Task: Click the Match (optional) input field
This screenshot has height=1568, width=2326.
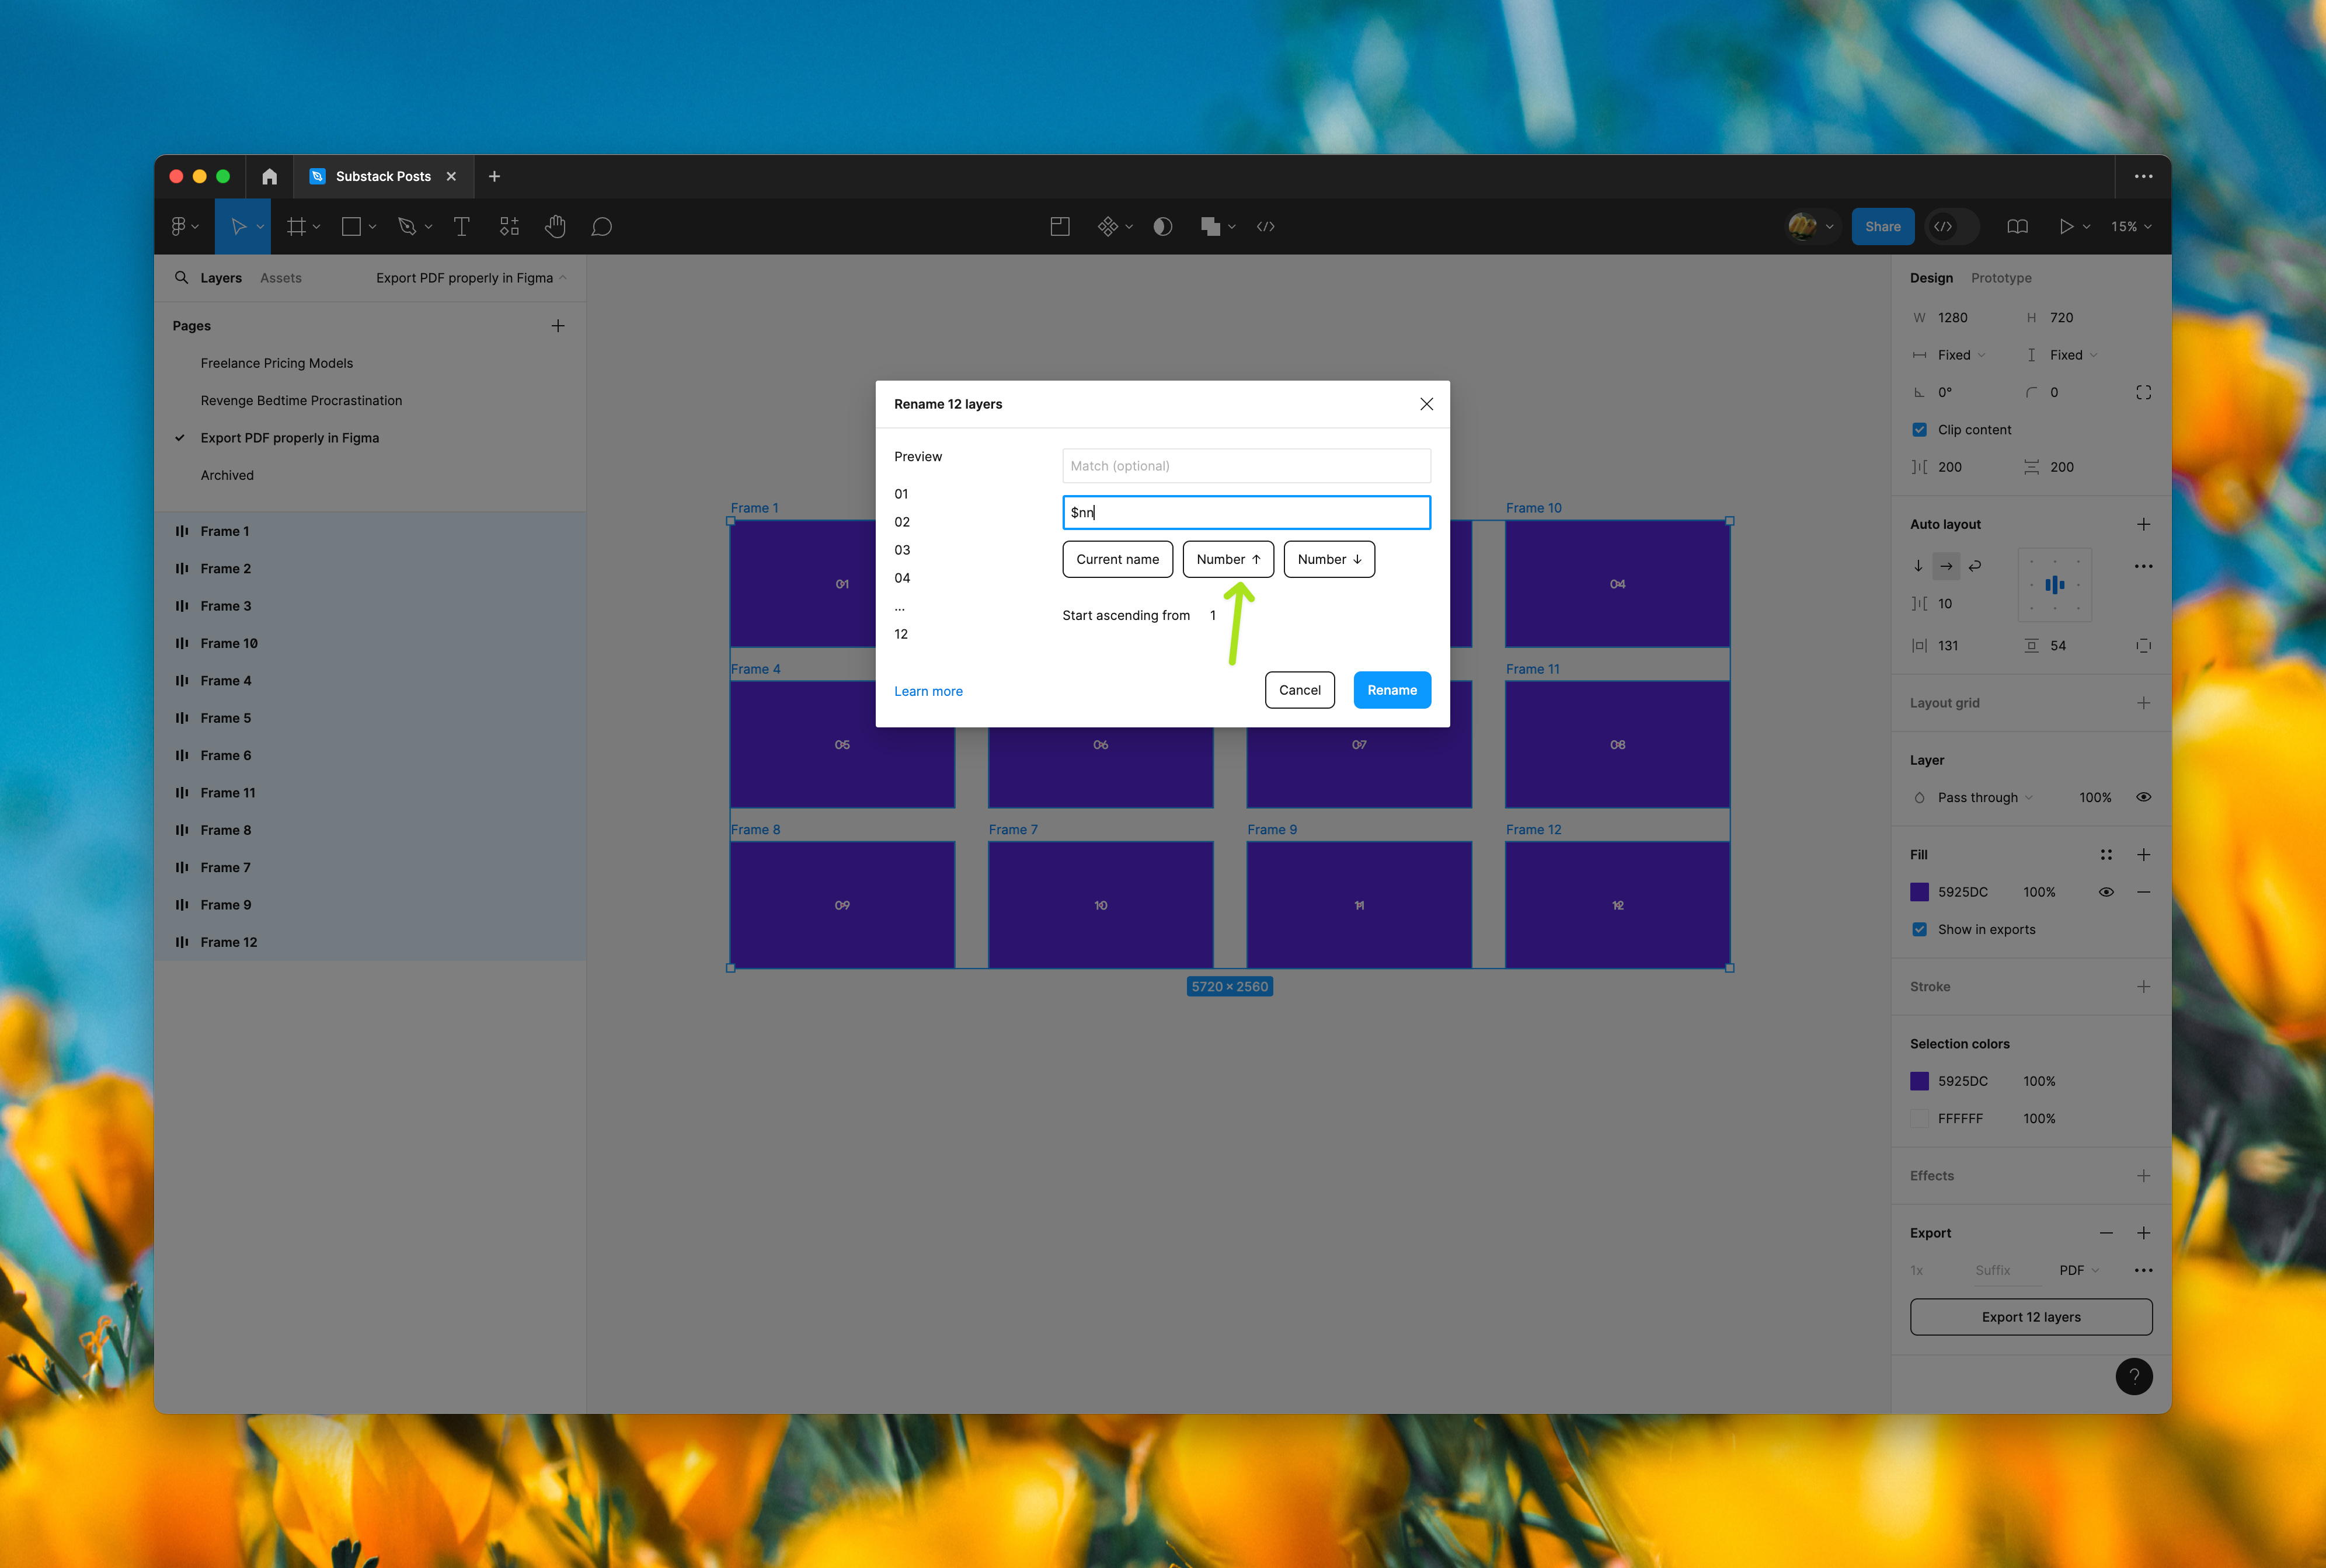Action: tap(1246, 466)
